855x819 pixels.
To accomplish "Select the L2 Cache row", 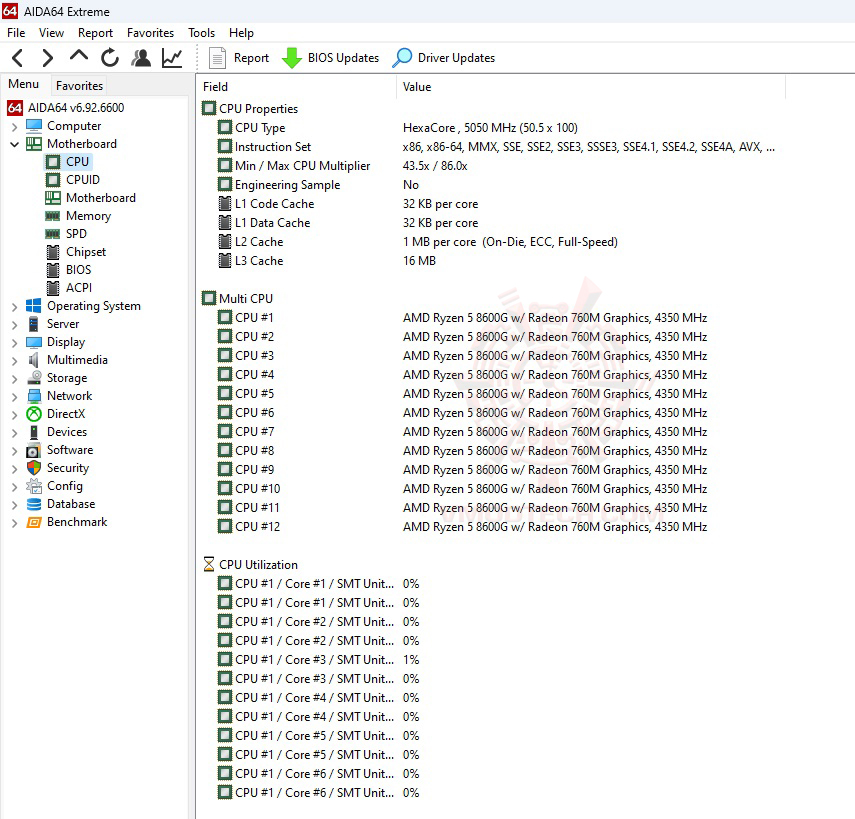I will (x=491, y=242).
